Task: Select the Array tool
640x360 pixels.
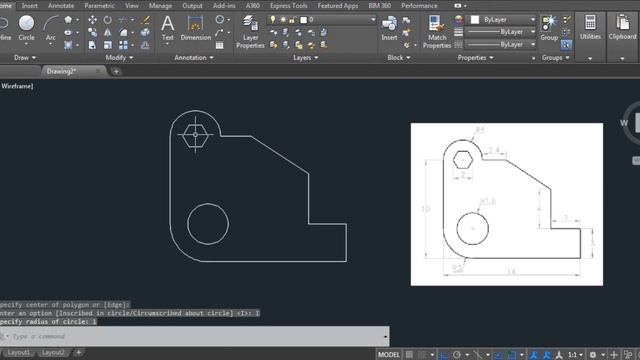Action: 123,45
